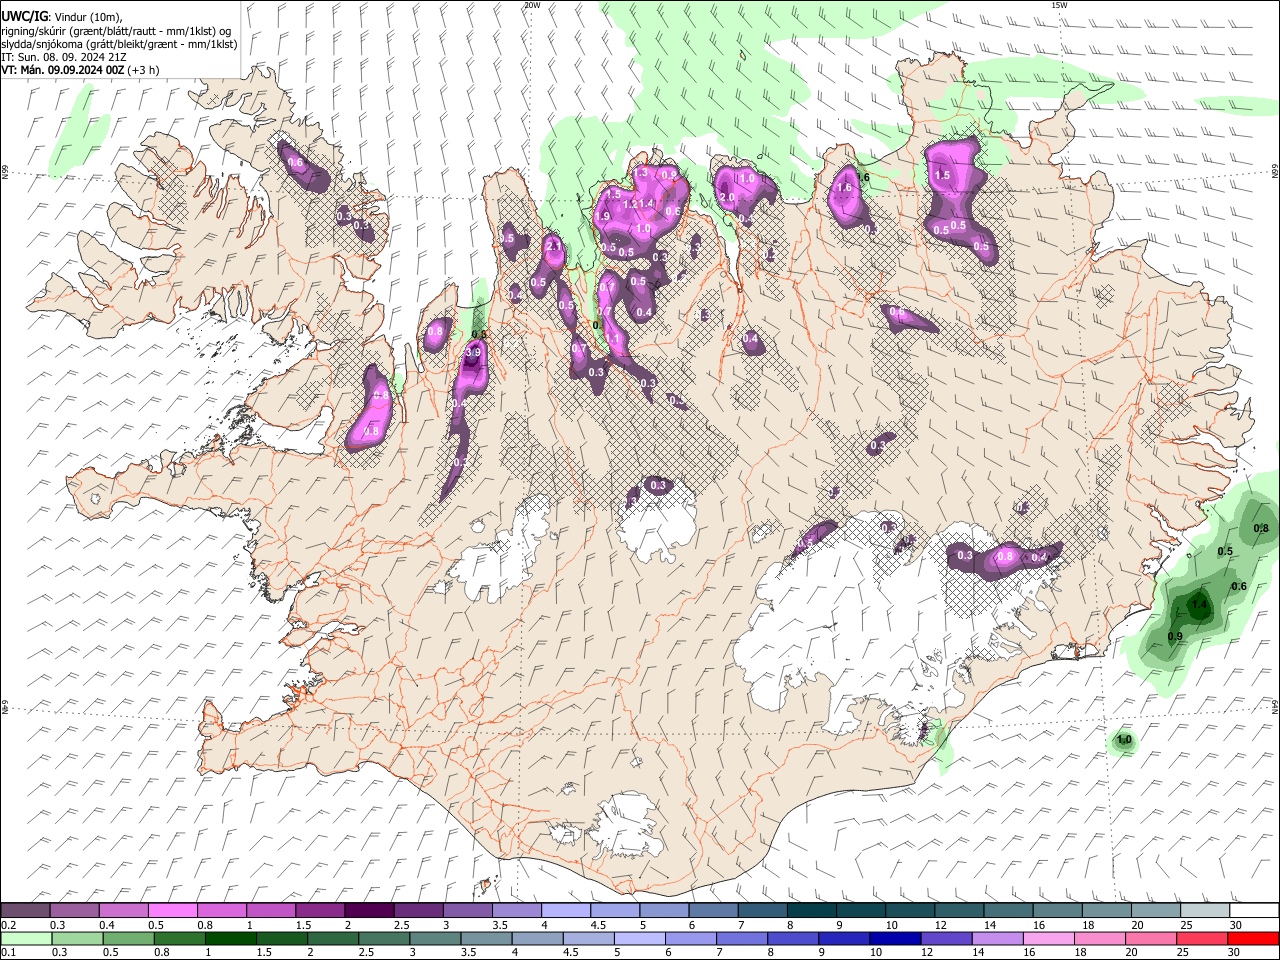Pick snow legend swatch between 0.5 and 0.8
1280x960 pixels.
172,910
